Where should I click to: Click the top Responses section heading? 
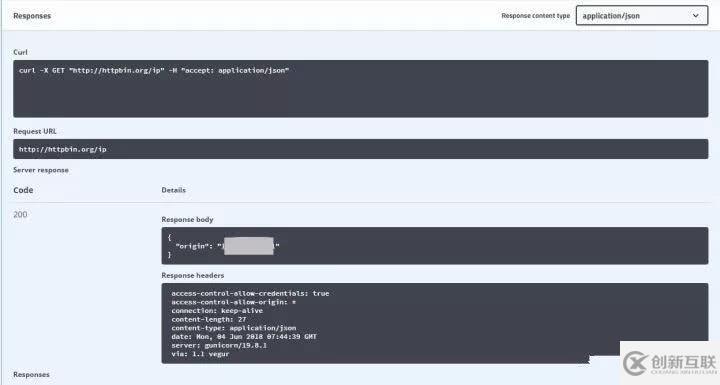point(32,16)
